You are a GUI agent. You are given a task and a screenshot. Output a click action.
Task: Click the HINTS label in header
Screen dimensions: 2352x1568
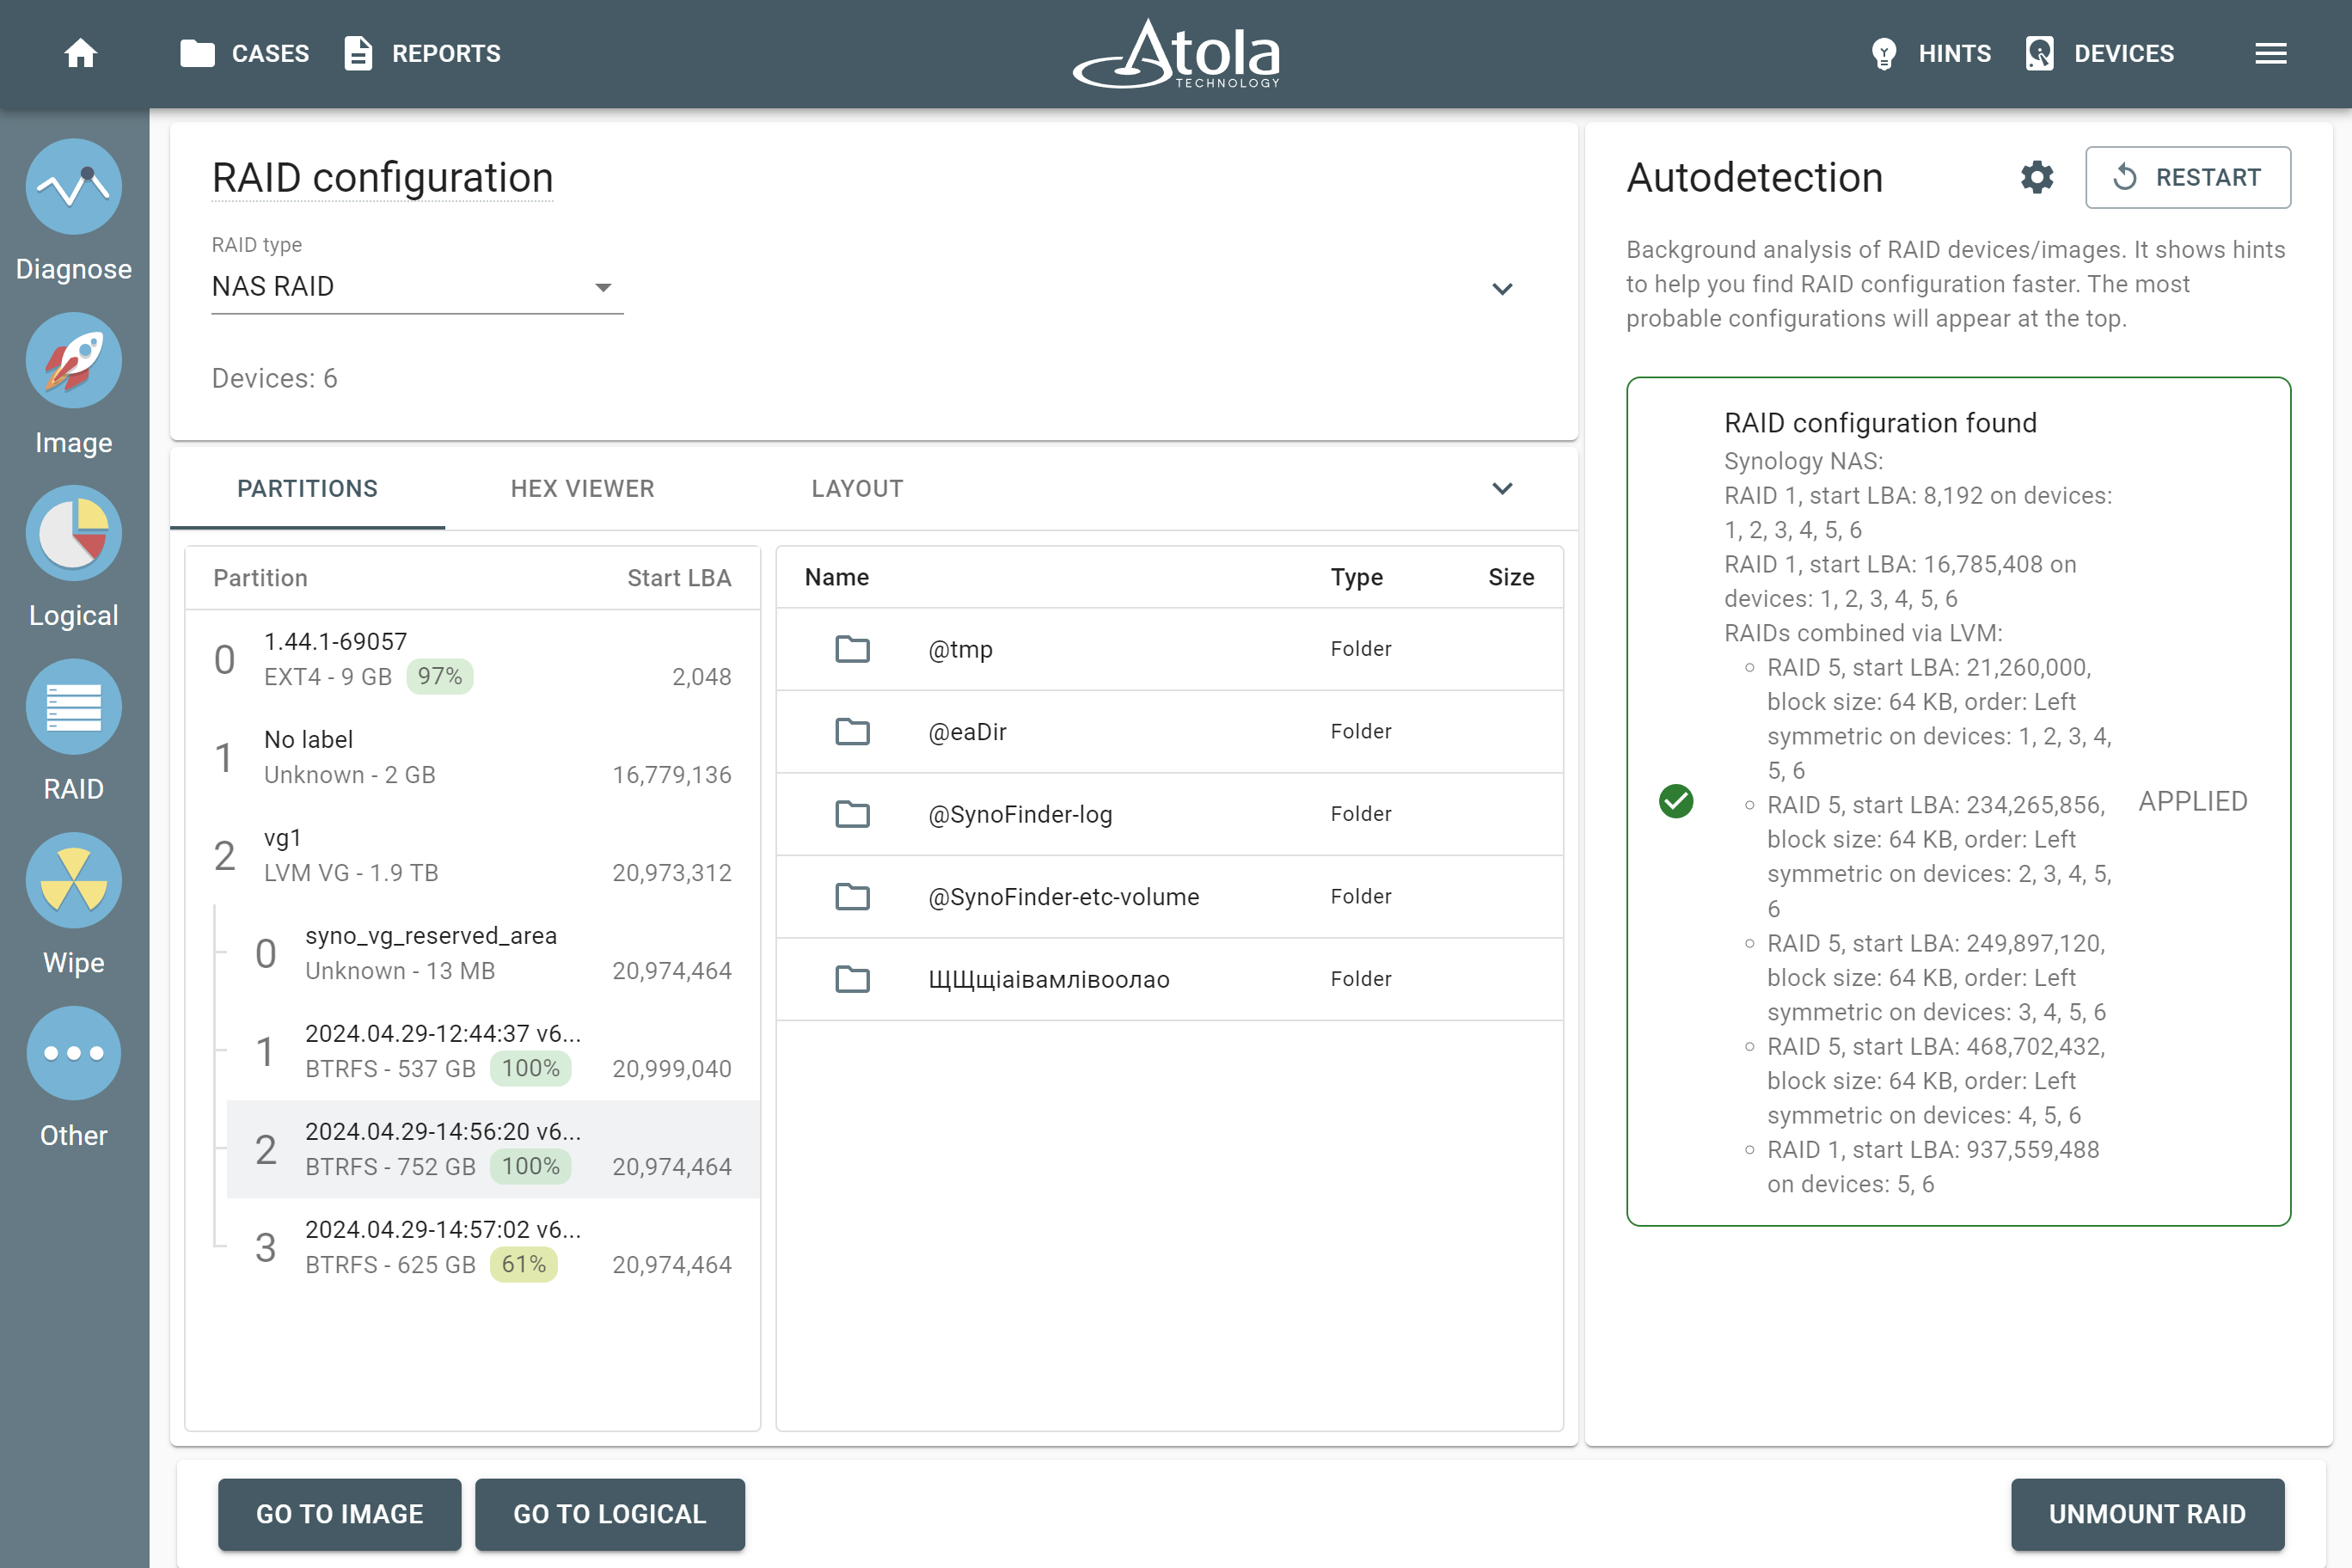pyautogui.click(x=1954, y=53)
